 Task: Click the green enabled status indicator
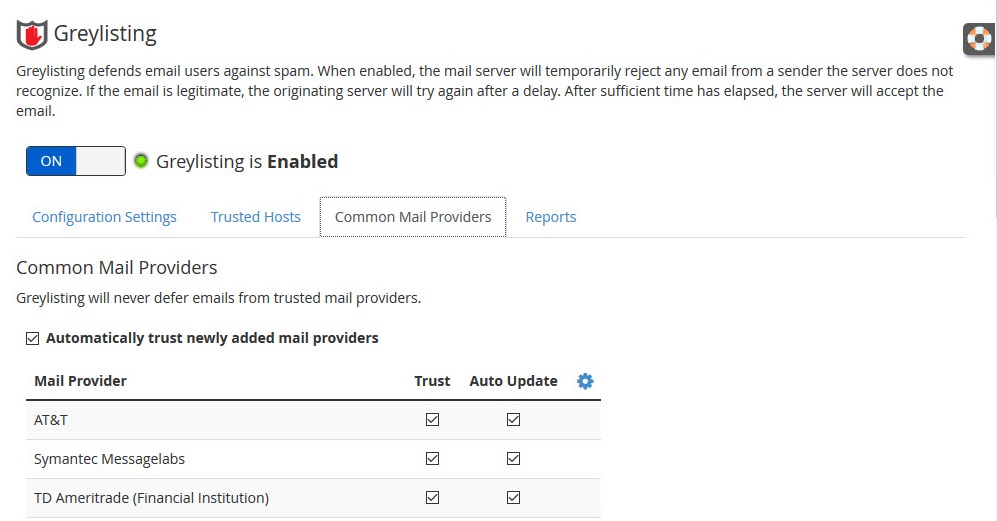point(141,161)
